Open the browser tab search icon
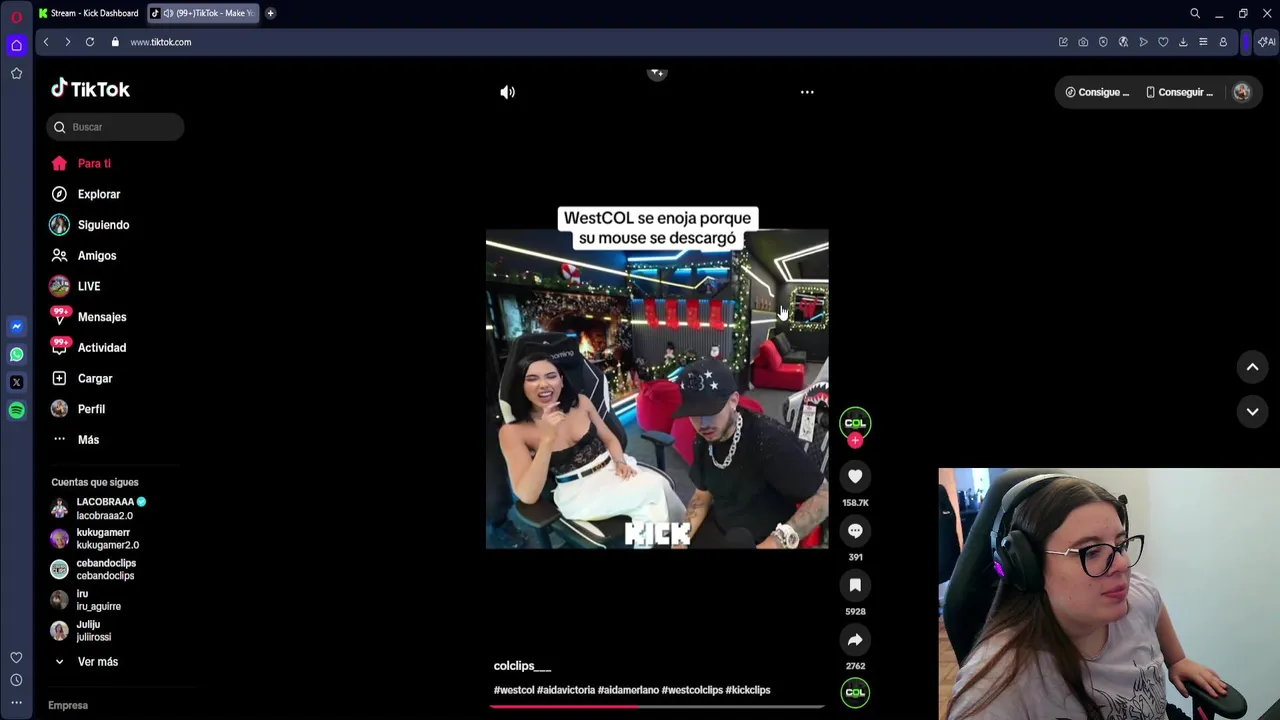 (x=1195, y=13)
